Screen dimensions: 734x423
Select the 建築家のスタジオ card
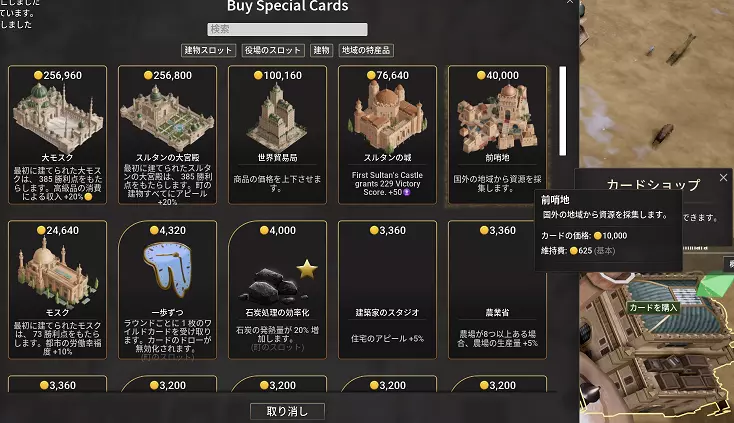point(388,290)
